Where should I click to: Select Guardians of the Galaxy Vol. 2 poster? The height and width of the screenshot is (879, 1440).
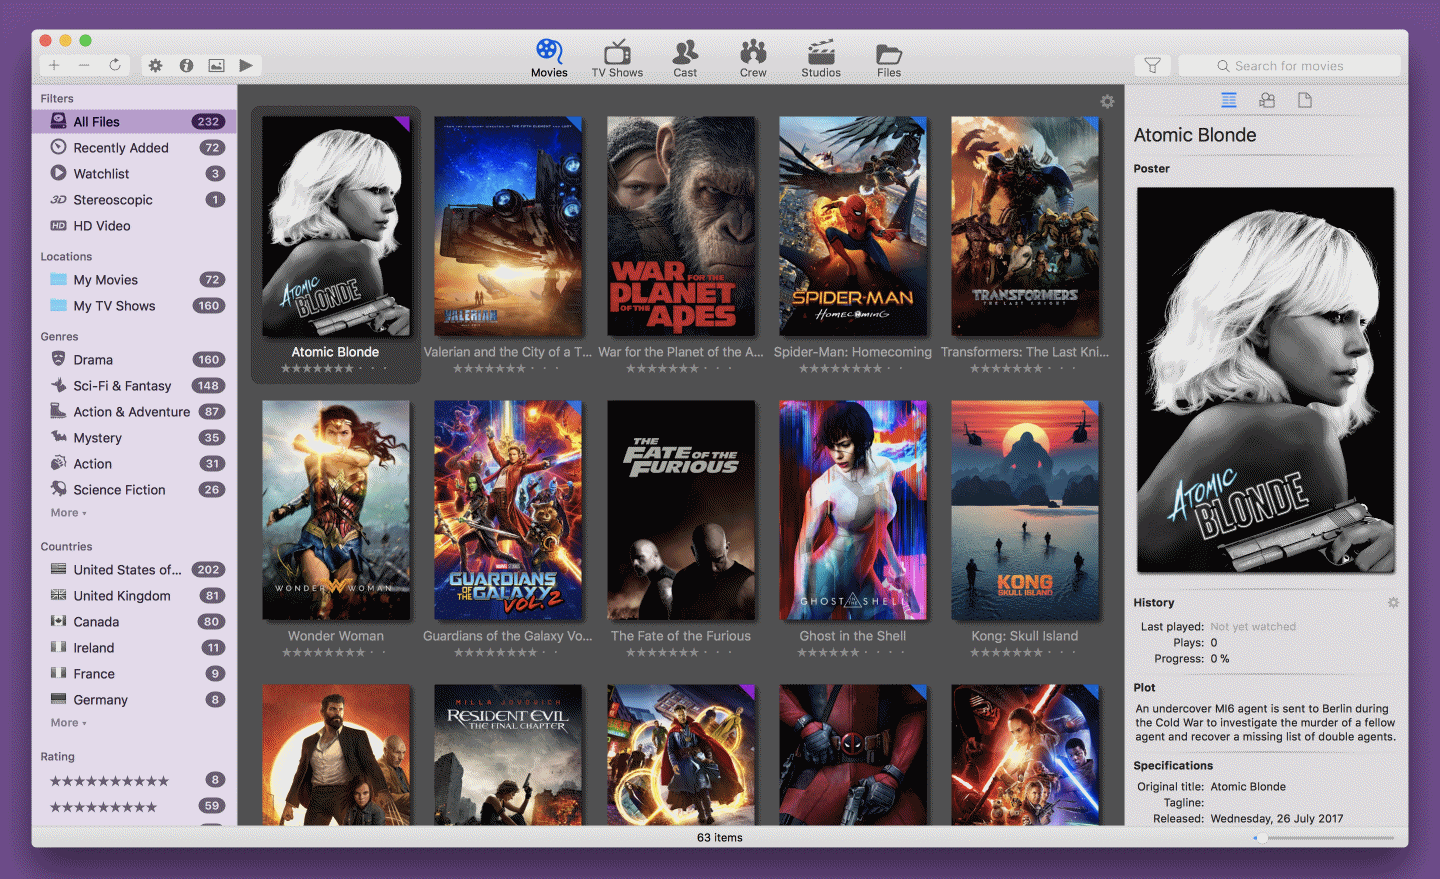pos(508,510)
